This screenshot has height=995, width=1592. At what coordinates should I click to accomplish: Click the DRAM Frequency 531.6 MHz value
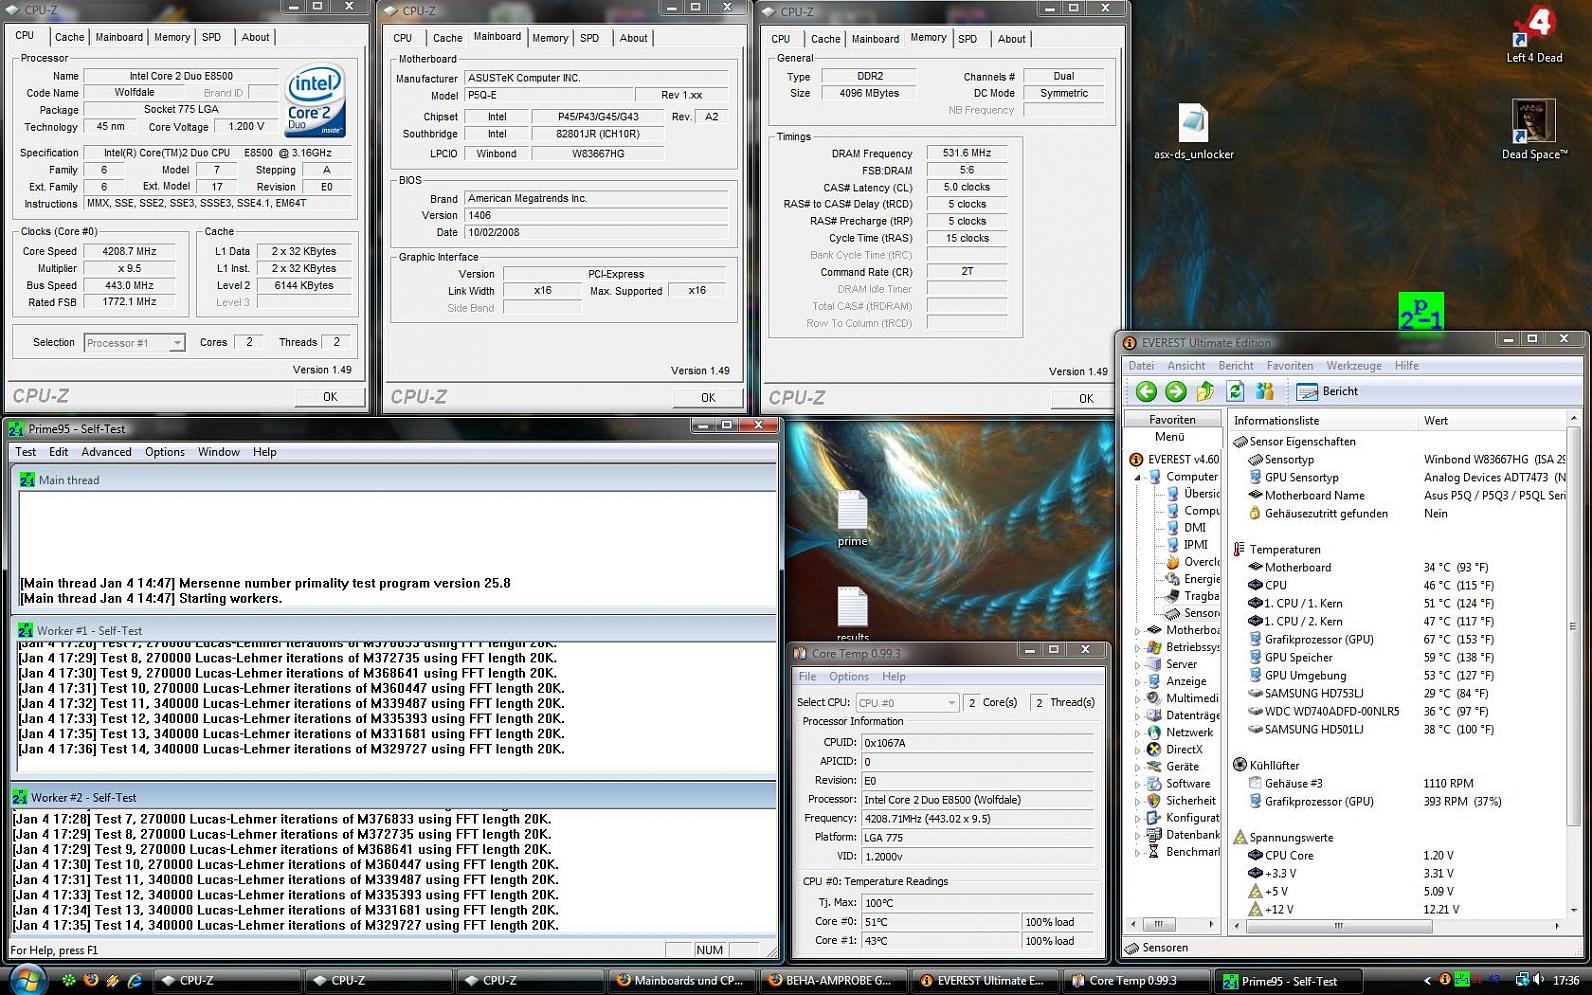966,153
